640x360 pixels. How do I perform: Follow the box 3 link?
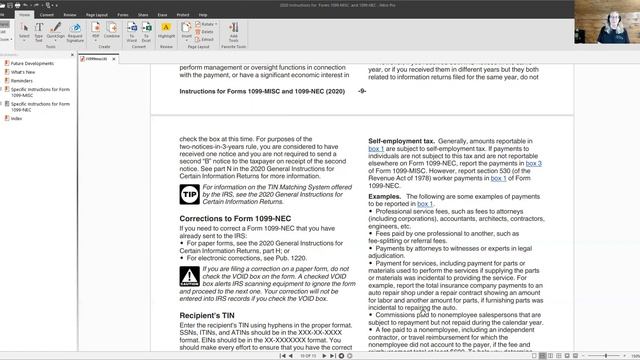click(x=533, y=164)
